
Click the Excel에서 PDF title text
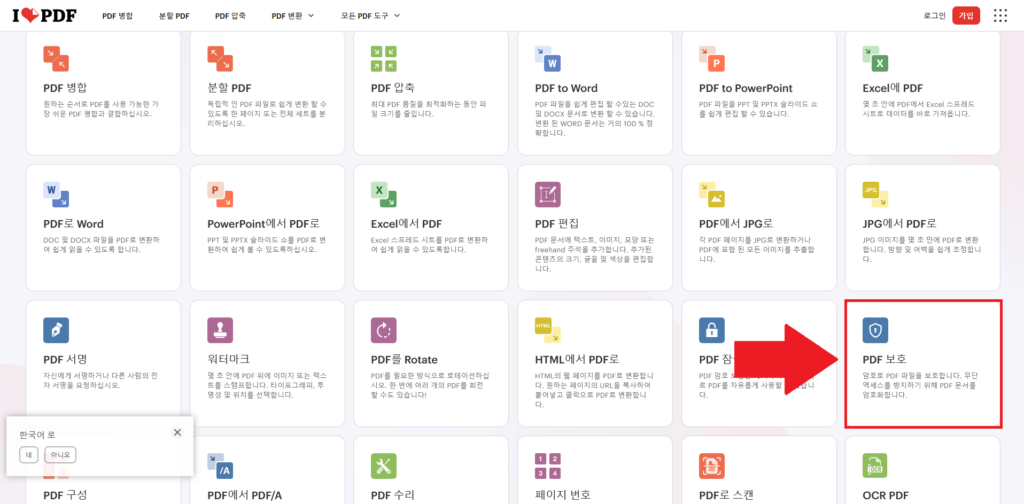[408, 224]
